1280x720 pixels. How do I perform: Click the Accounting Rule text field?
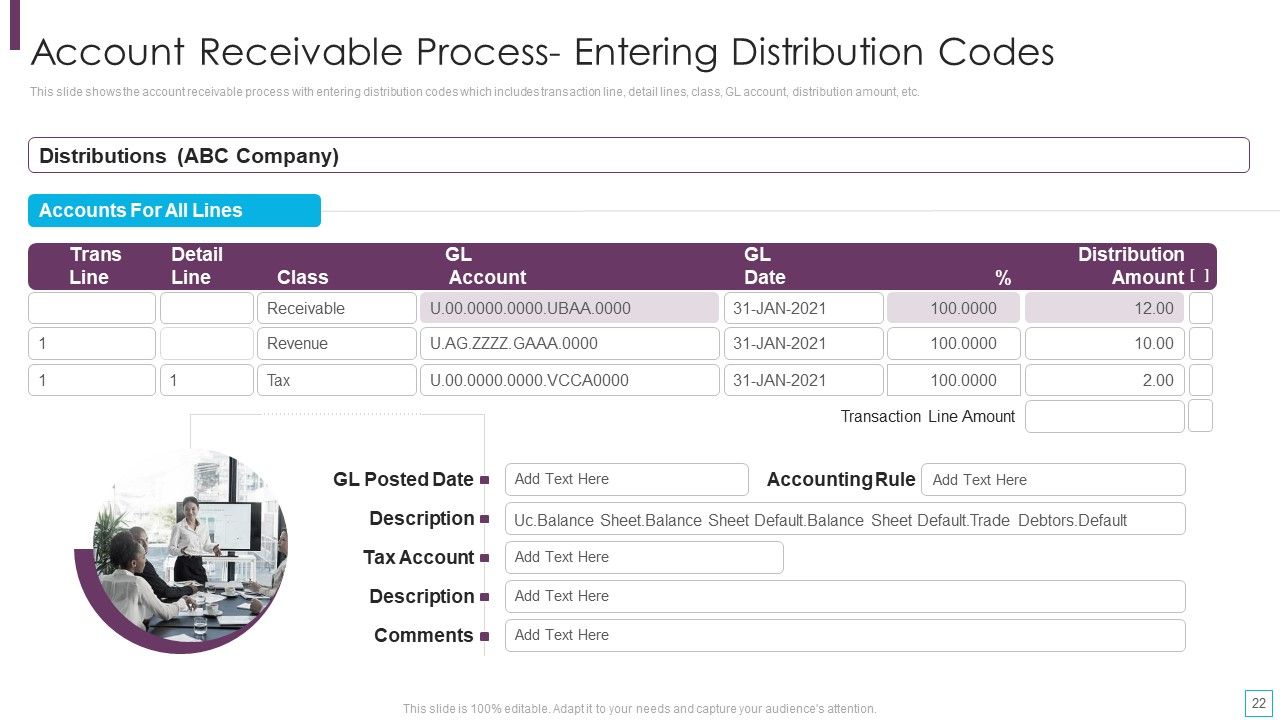1053,479
